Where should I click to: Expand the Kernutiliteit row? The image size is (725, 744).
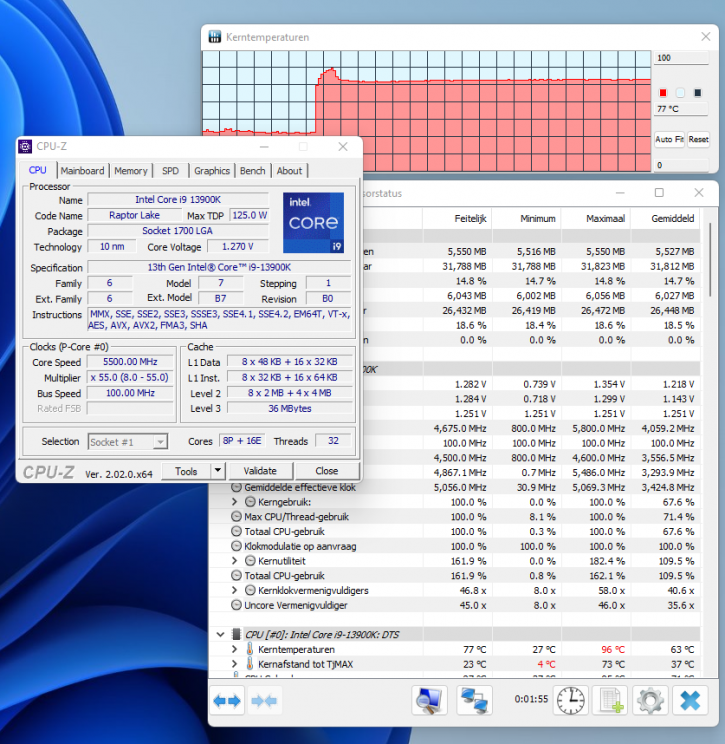[234, 560]
